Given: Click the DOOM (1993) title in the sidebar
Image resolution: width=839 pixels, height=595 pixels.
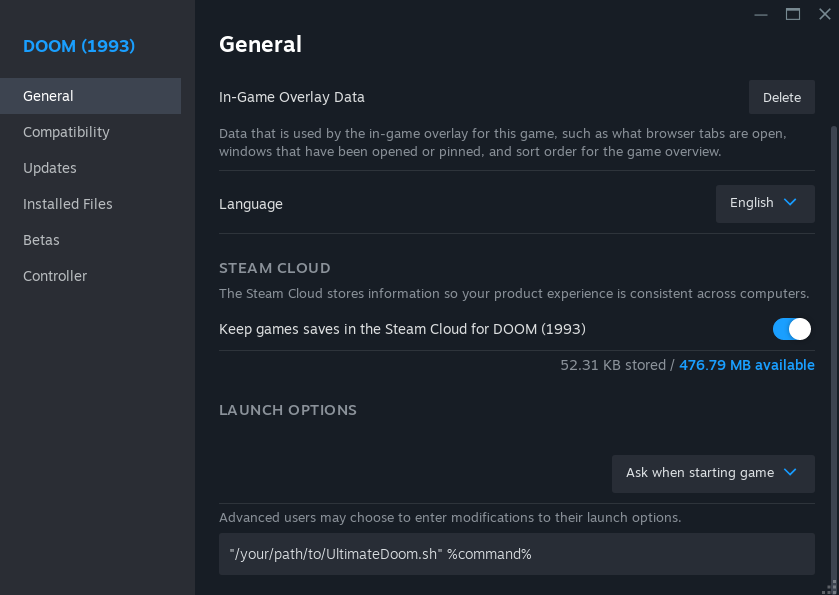Looking at the screenshot, I should (x=79, y=46).
